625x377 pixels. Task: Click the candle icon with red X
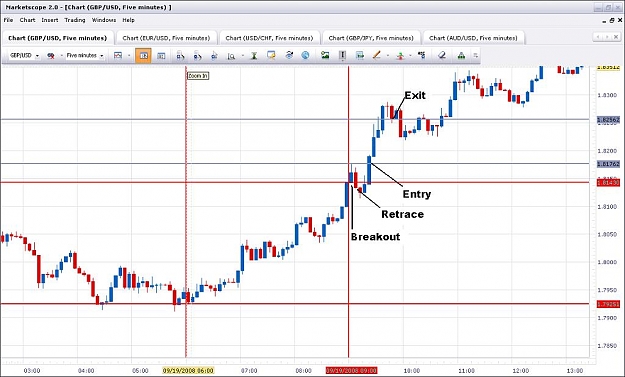[x=51, y=56]
